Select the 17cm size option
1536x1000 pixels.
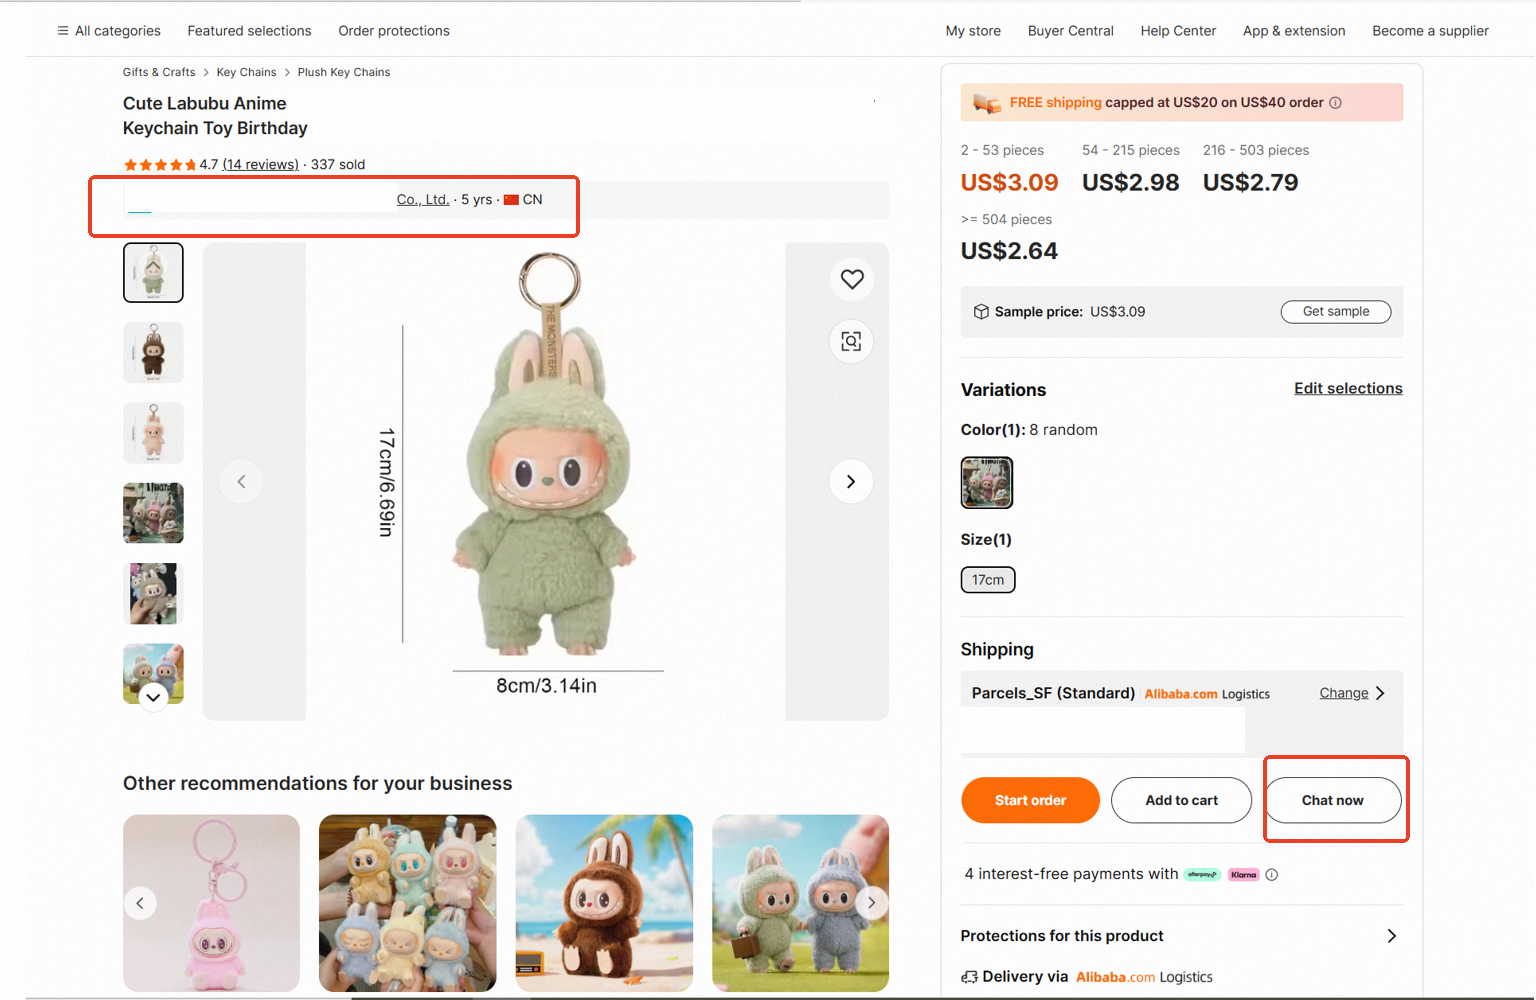(987, 579)
